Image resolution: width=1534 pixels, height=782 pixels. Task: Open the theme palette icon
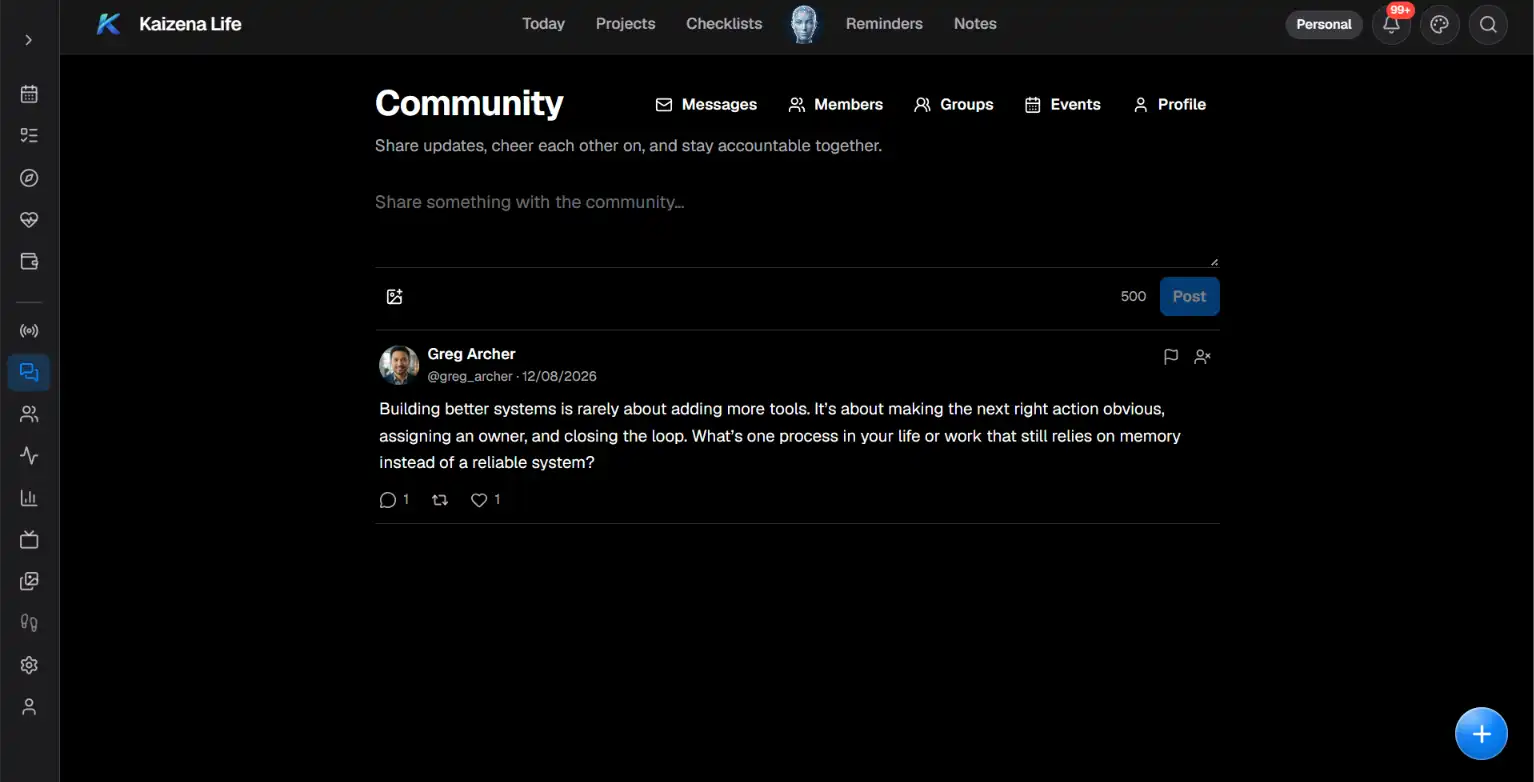(1439, 25)
